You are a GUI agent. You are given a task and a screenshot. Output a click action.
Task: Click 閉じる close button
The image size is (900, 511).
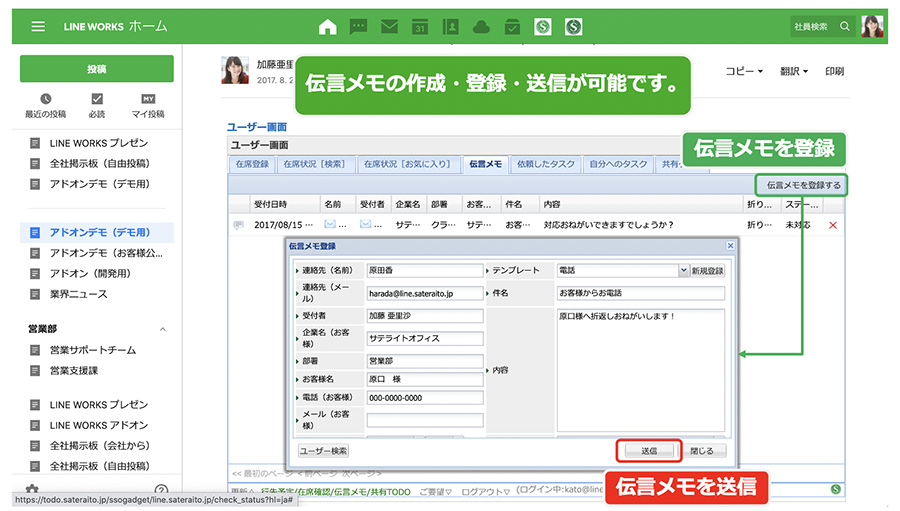coord(701,451)
